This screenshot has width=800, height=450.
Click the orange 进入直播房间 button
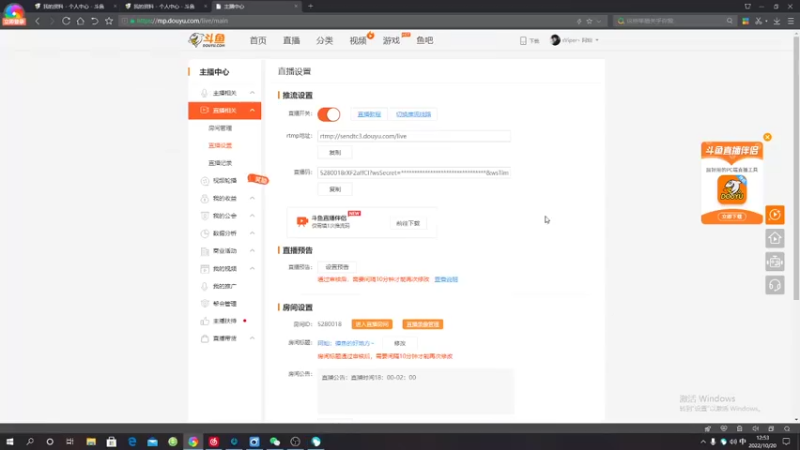pos(372,324)
